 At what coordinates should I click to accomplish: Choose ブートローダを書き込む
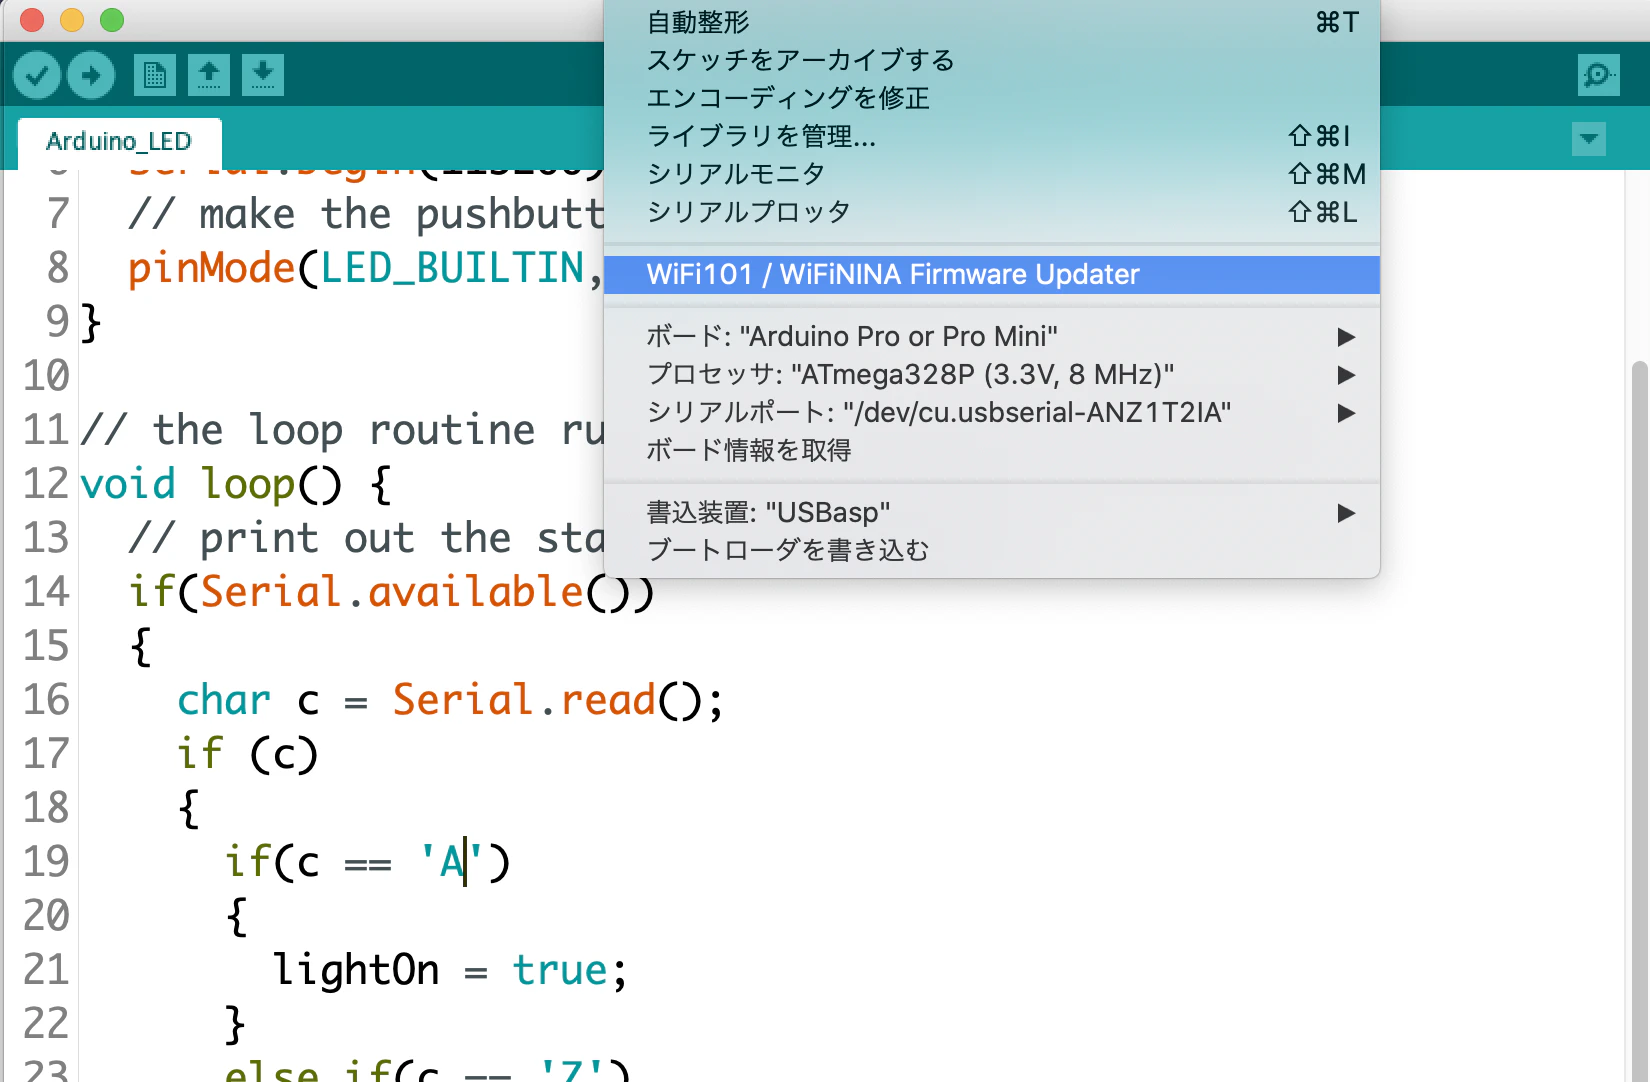[x=992, y=551]
